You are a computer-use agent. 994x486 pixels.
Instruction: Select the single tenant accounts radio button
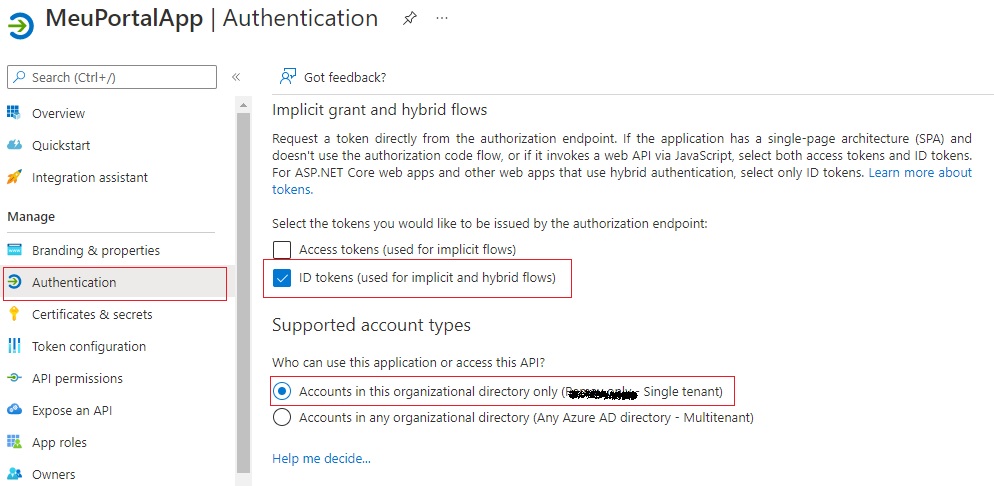282,391
